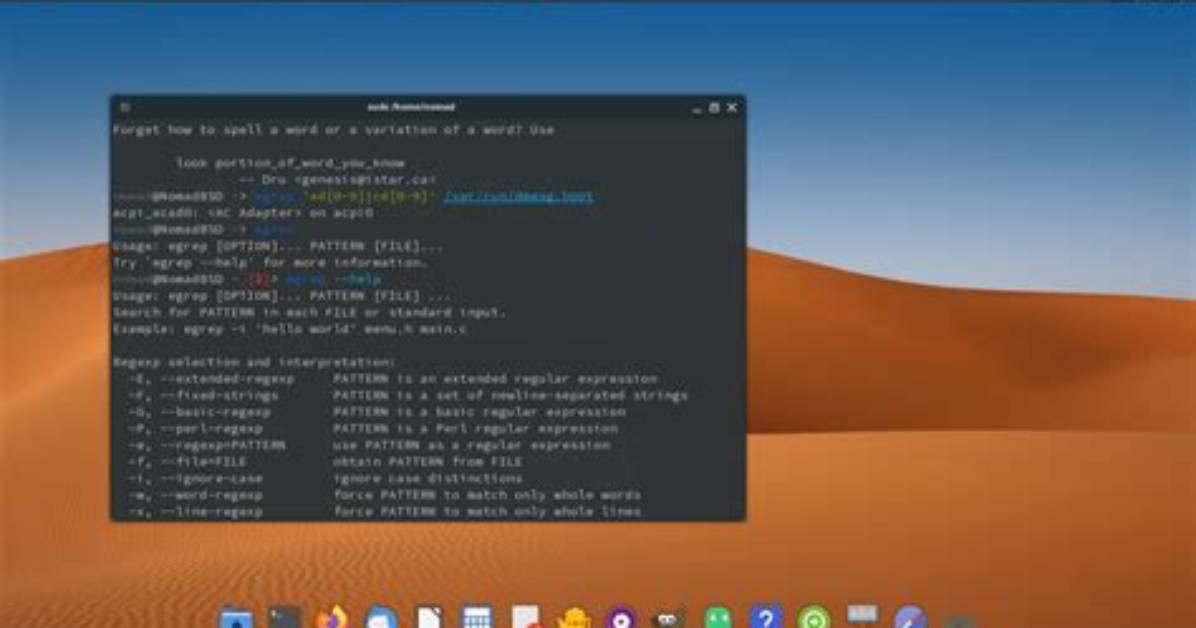
Task: Open the blue mail client dock icon
Action: (381, 618)
